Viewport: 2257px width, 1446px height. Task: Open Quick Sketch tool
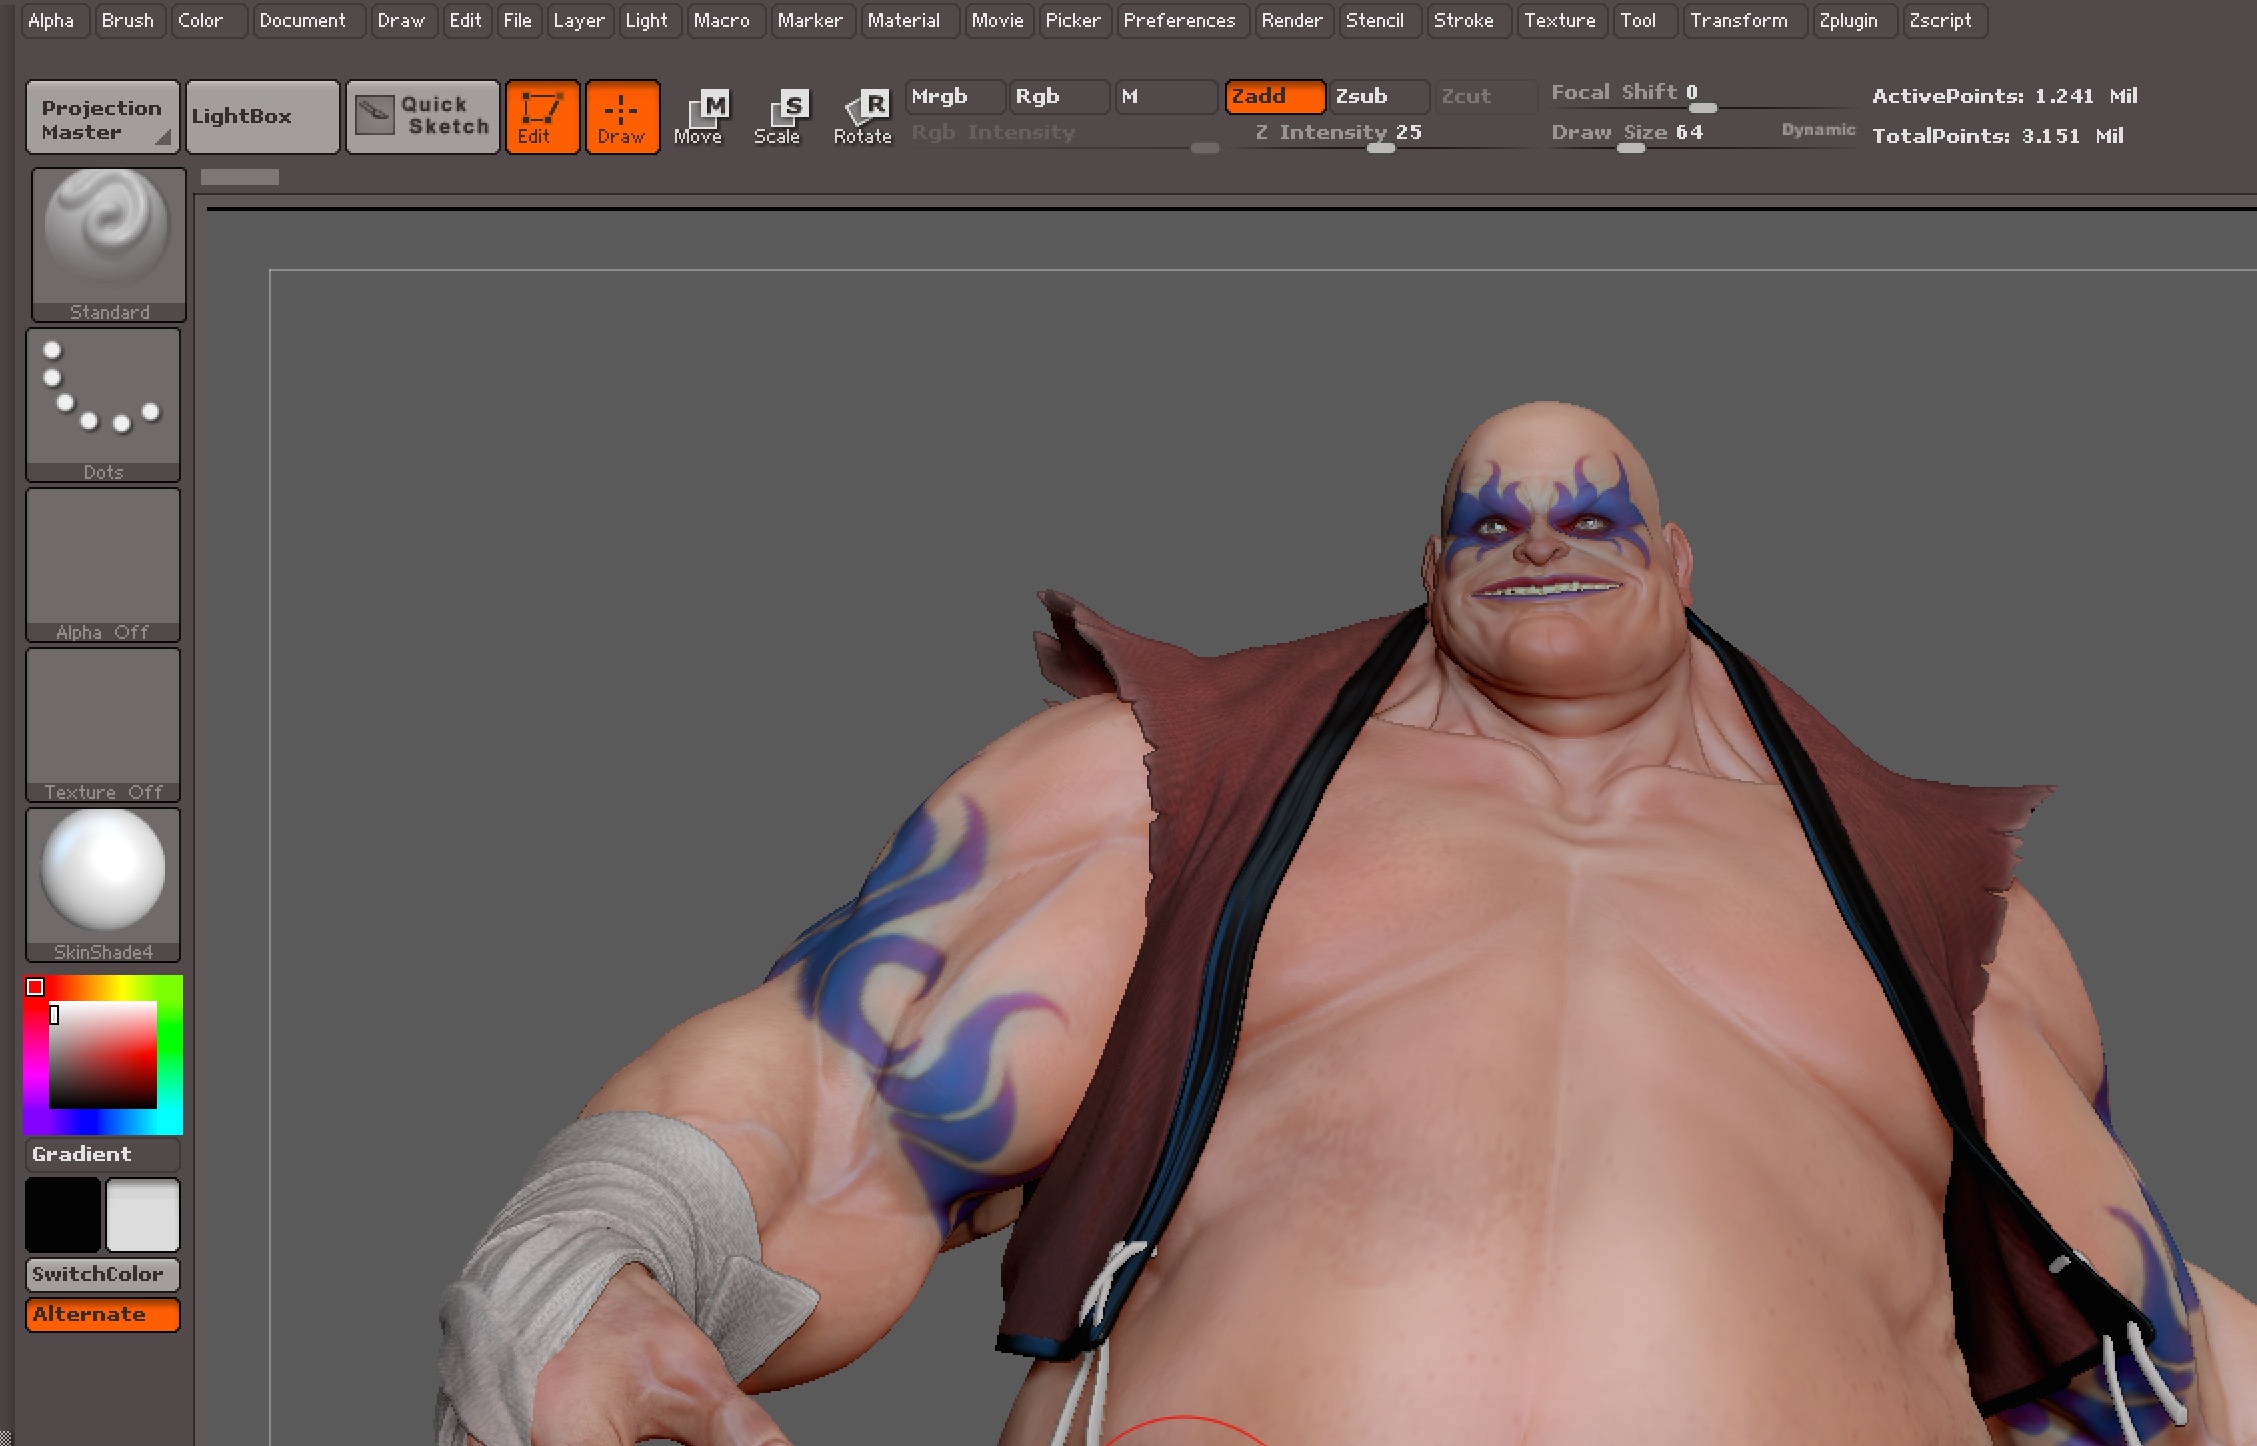point(423,117)
